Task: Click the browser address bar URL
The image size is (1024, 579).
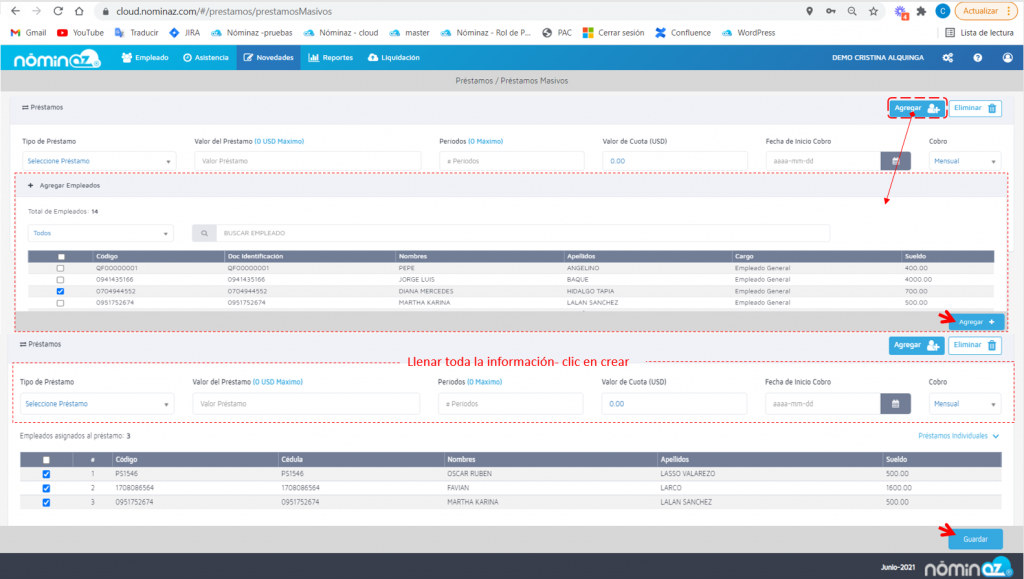Action: point(224,11)
